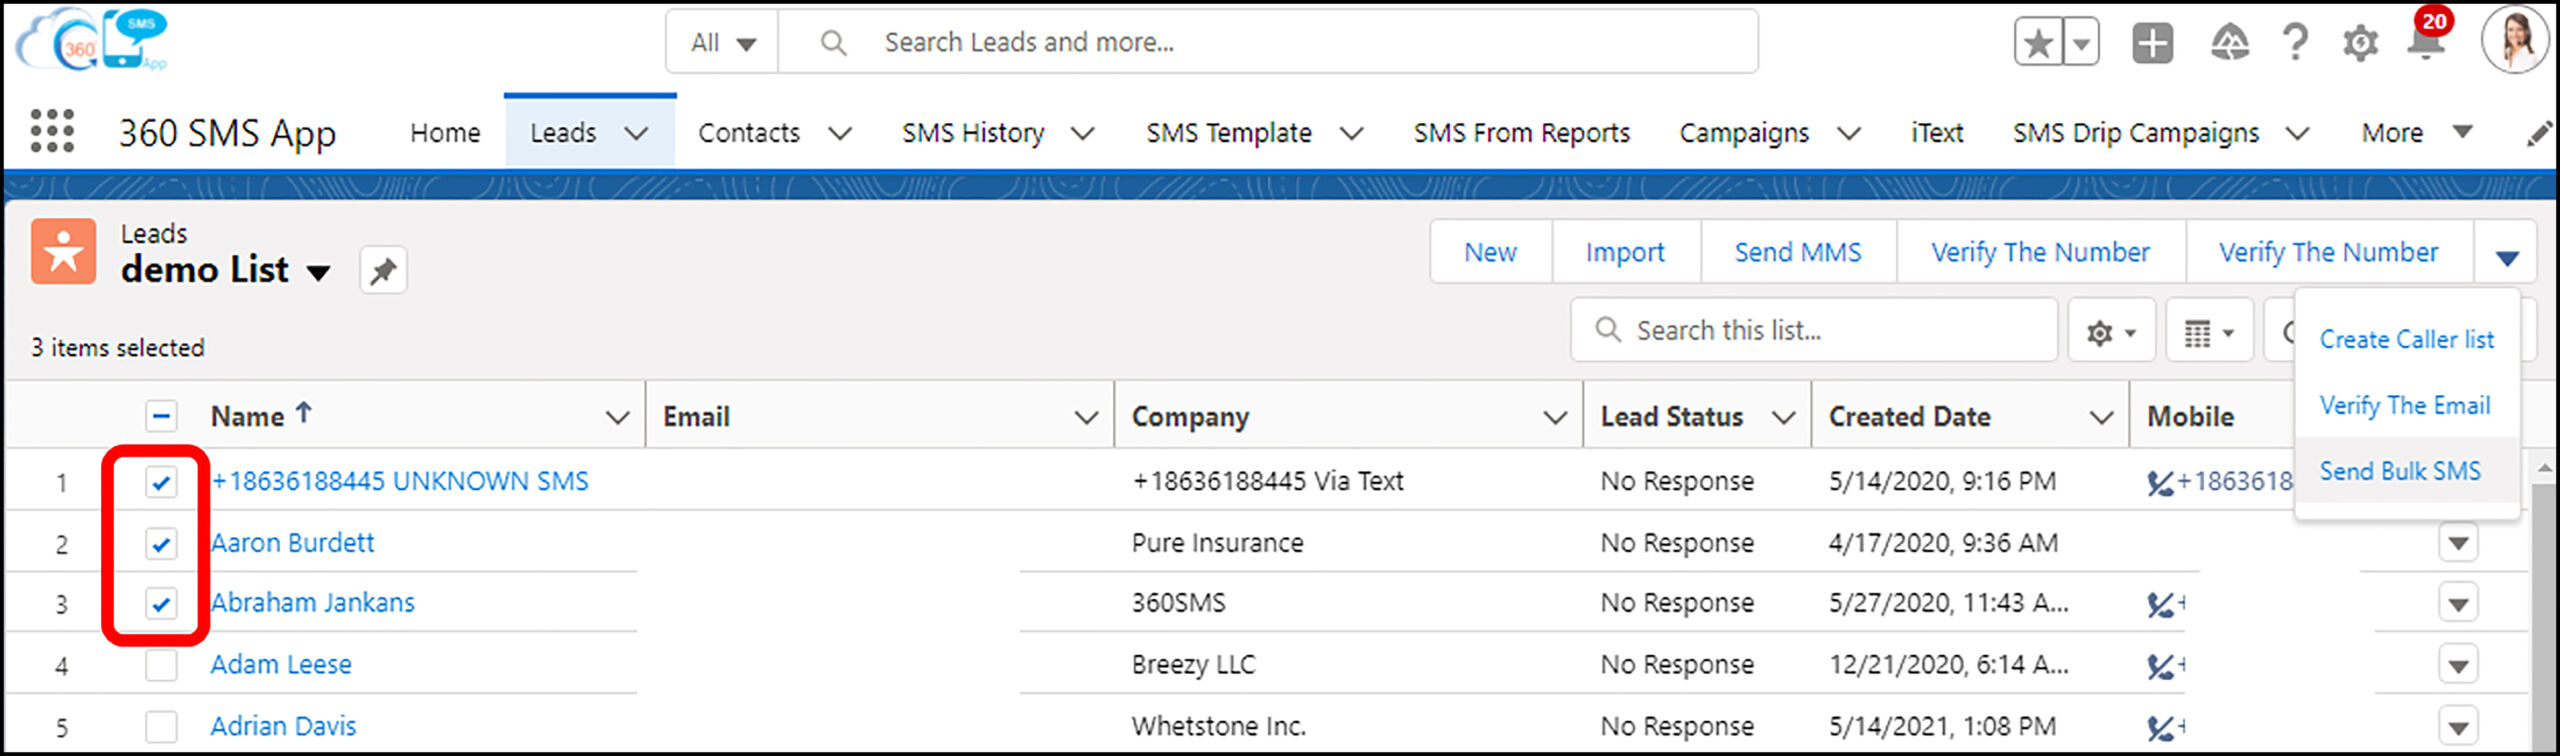Open row actions for Abraham Jankans
The image size is (2560, 756).
(x=2459, y=604)
